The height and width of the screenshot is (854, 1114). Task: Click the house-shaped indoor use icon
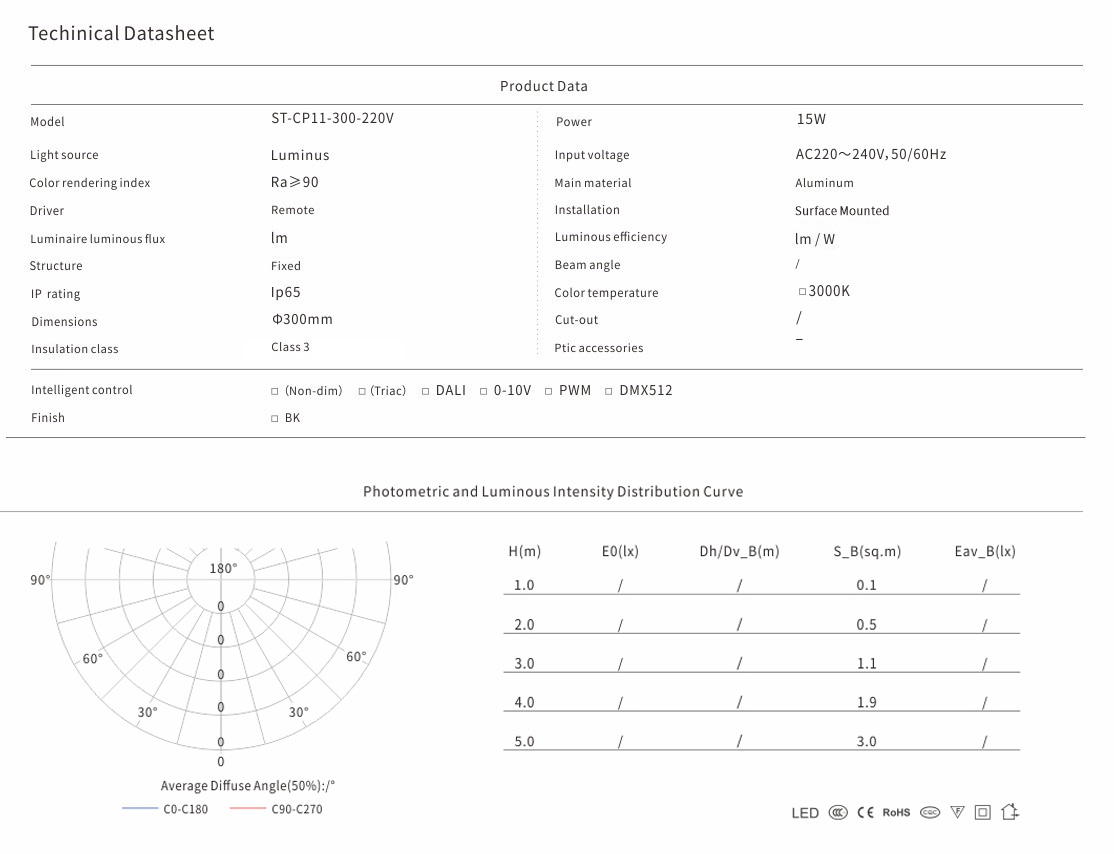(1010, 812)
